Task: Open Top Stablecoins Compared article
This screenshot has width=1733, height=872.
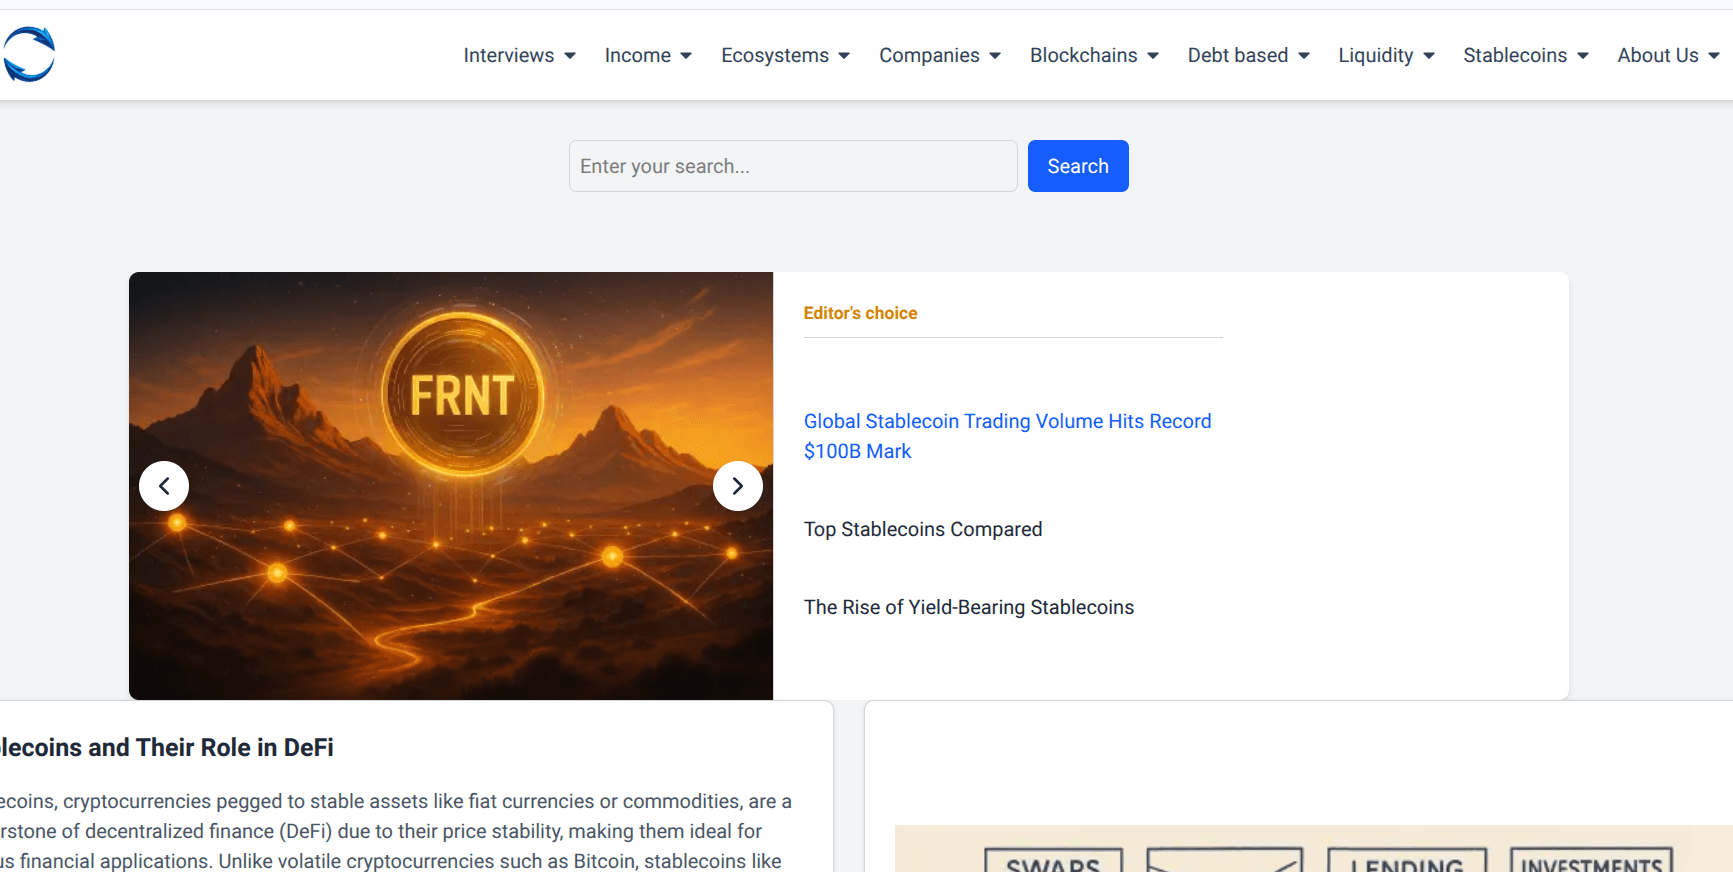Action: pyautogui.click(x=923, y=529)
